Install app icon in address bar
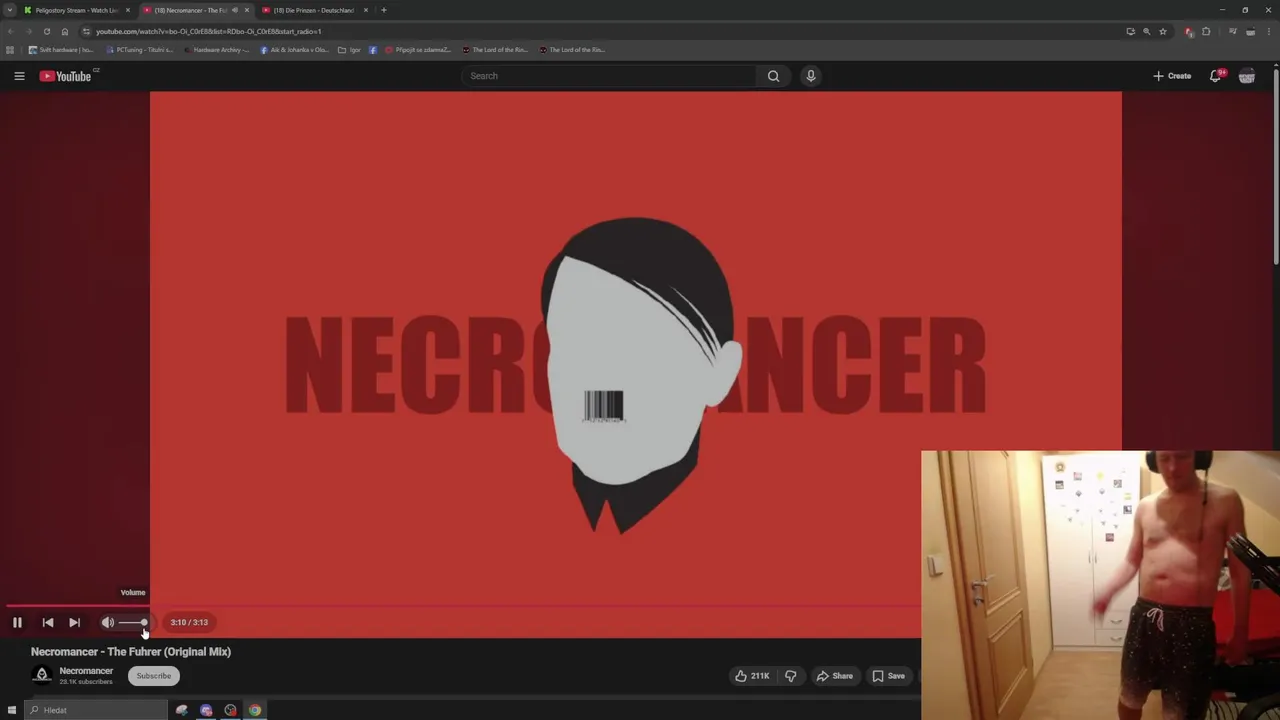 [1130, 31]
